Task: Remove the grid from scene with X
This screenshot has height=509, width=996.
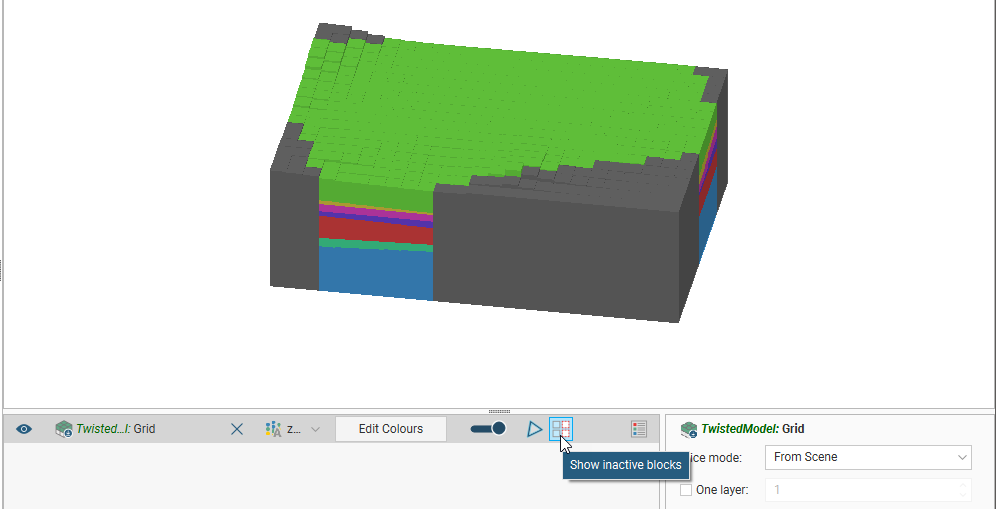Action: point(237,429)
